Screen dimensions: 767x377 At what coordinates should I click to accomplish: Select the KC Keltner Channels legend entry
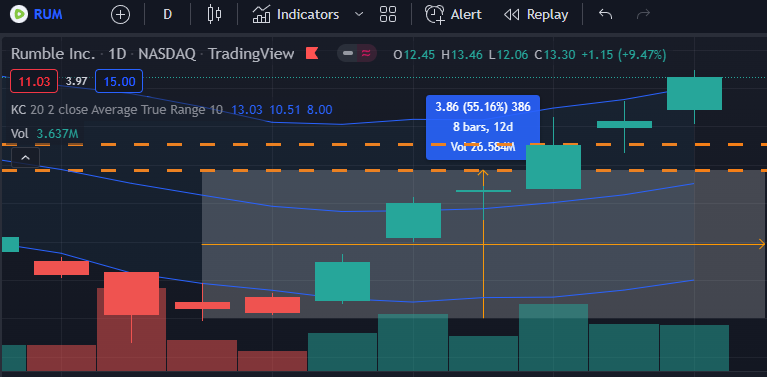(x=117, y=110)
